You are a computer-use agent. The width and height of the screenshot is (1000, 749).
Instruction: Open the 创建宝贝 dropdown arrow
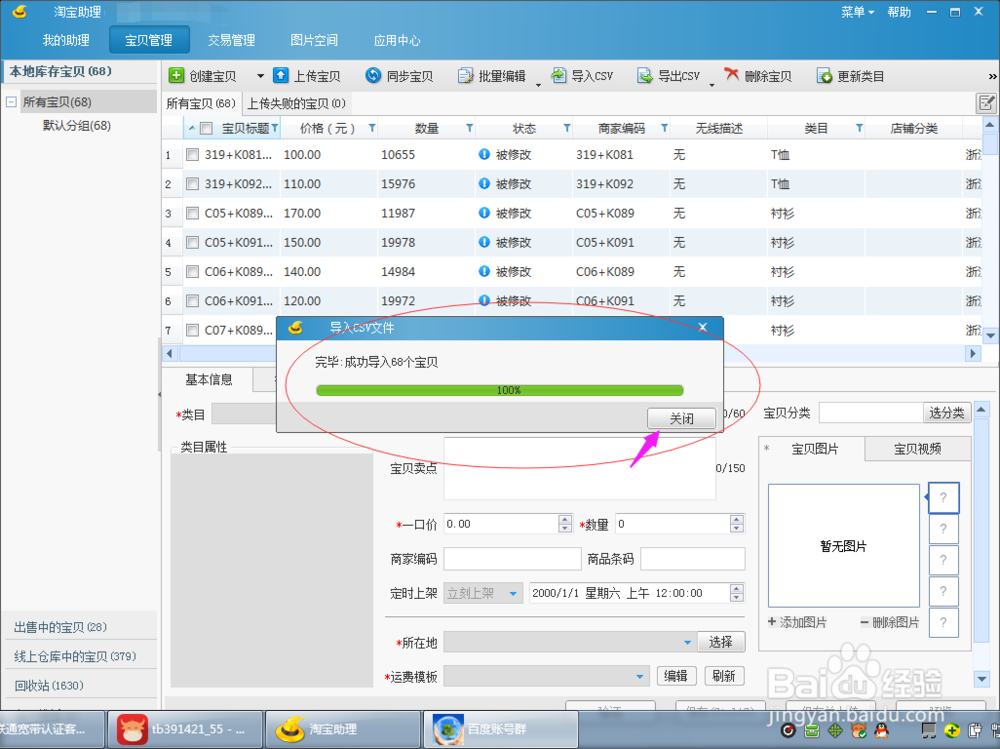click(260, 76)
